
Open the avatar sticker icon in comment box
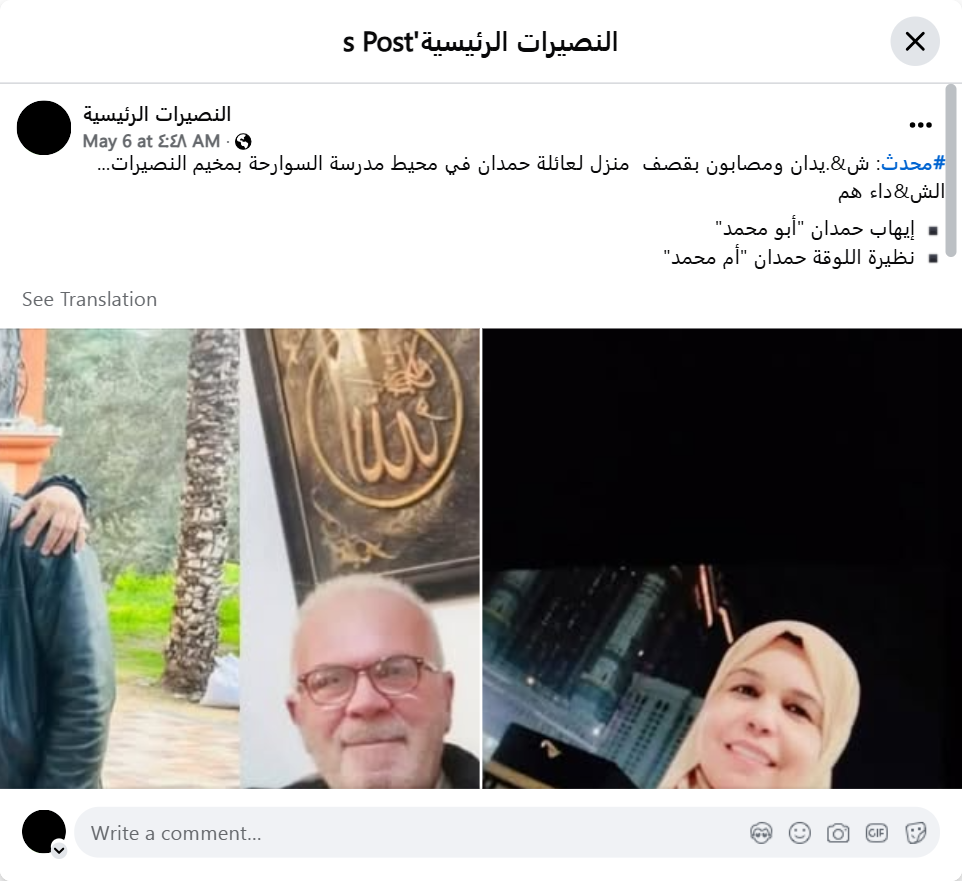[x=761, y=833]
